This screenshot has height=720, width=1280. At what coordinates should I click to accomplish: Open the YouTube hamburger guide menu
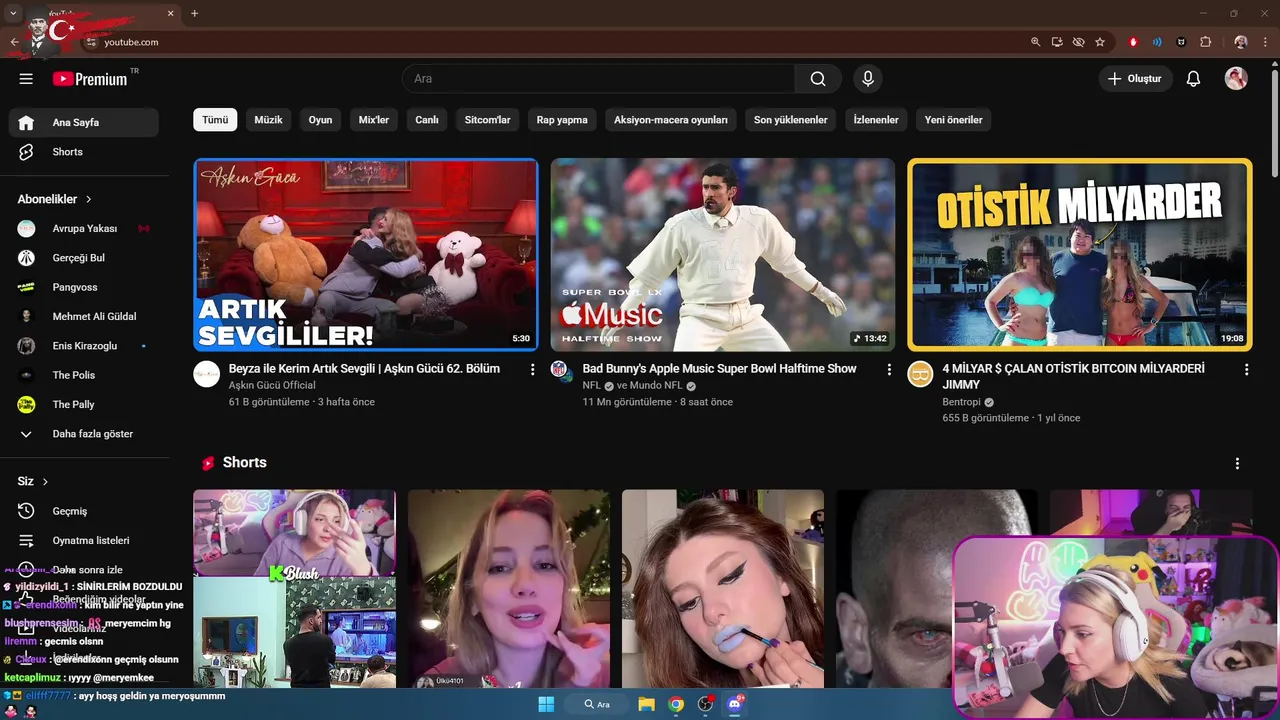(26, 79)
